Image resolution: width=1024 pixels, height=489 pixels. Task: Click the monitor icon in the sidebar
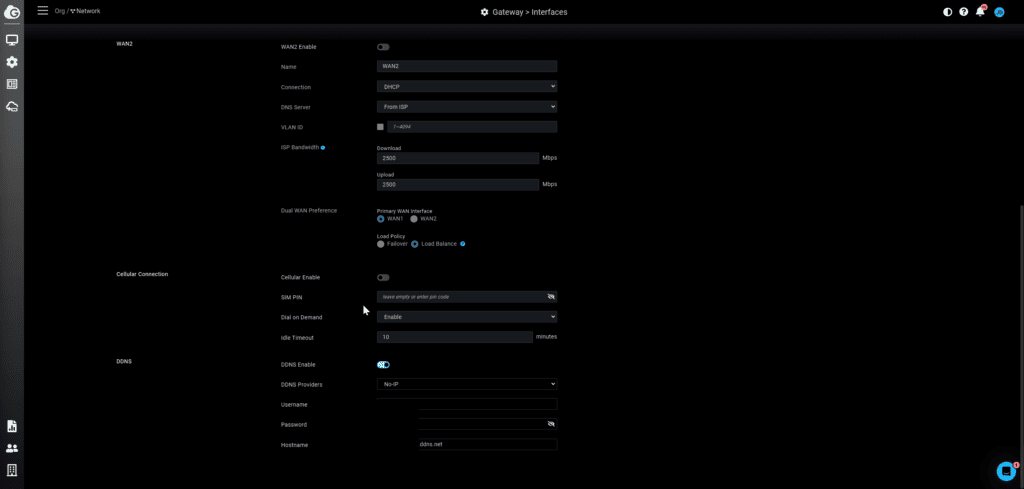(12, 40)
